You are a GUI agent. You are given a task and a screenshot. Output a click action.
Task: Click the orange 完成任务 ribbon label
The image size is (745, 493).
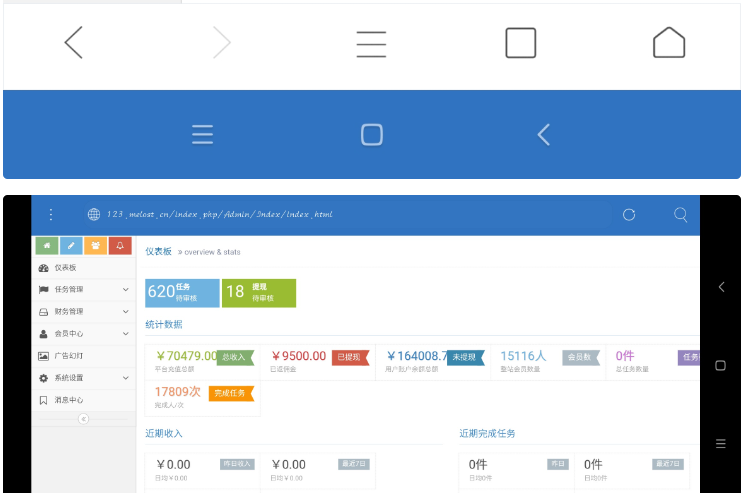pos(231,393)
